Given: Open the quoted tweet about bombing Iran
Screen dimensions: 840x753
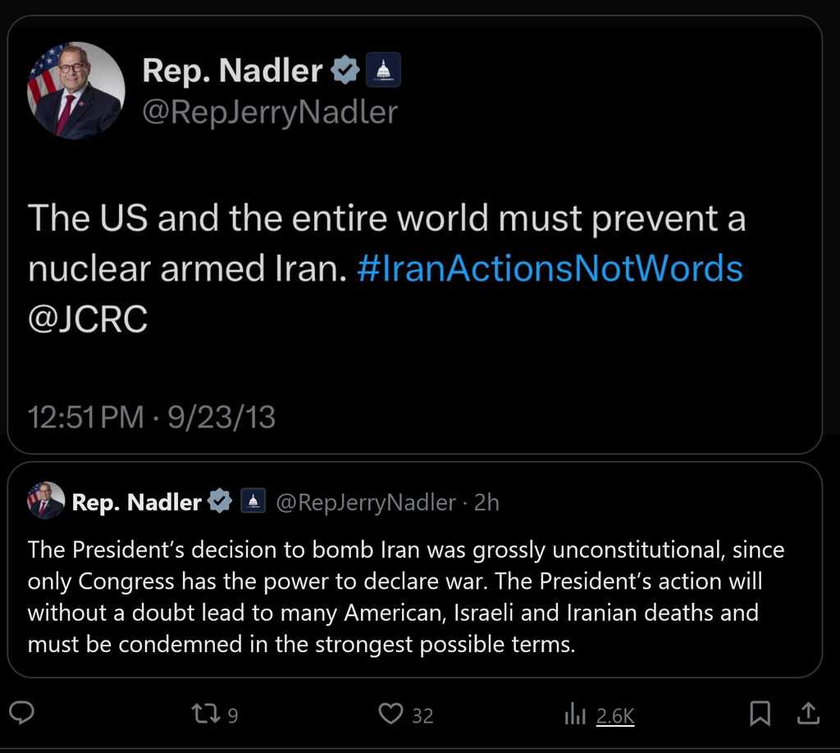Looking at the screenshot, I should (x=415, y=570).
